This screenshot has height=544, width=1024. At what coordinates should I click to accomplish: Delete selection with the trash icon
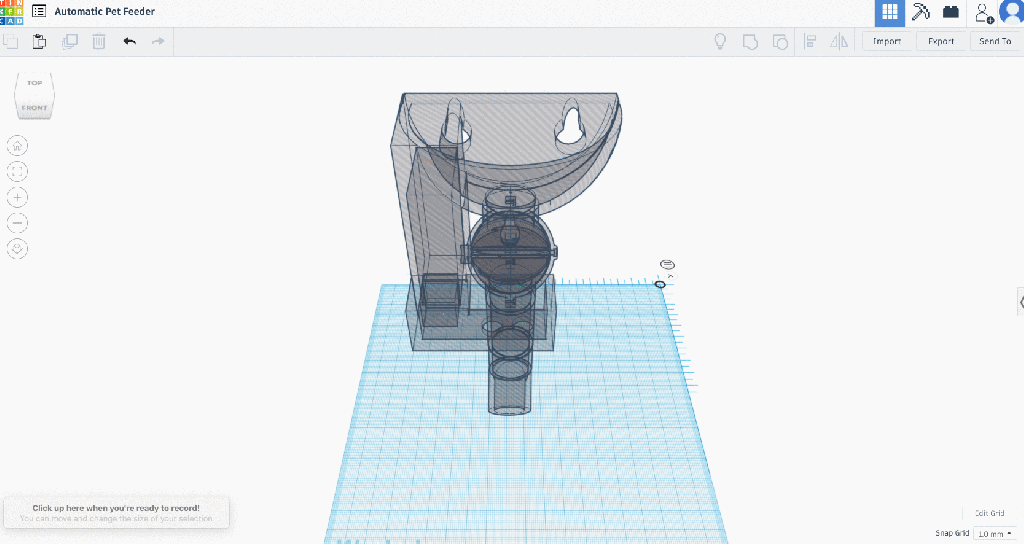[x=99, y=41]
